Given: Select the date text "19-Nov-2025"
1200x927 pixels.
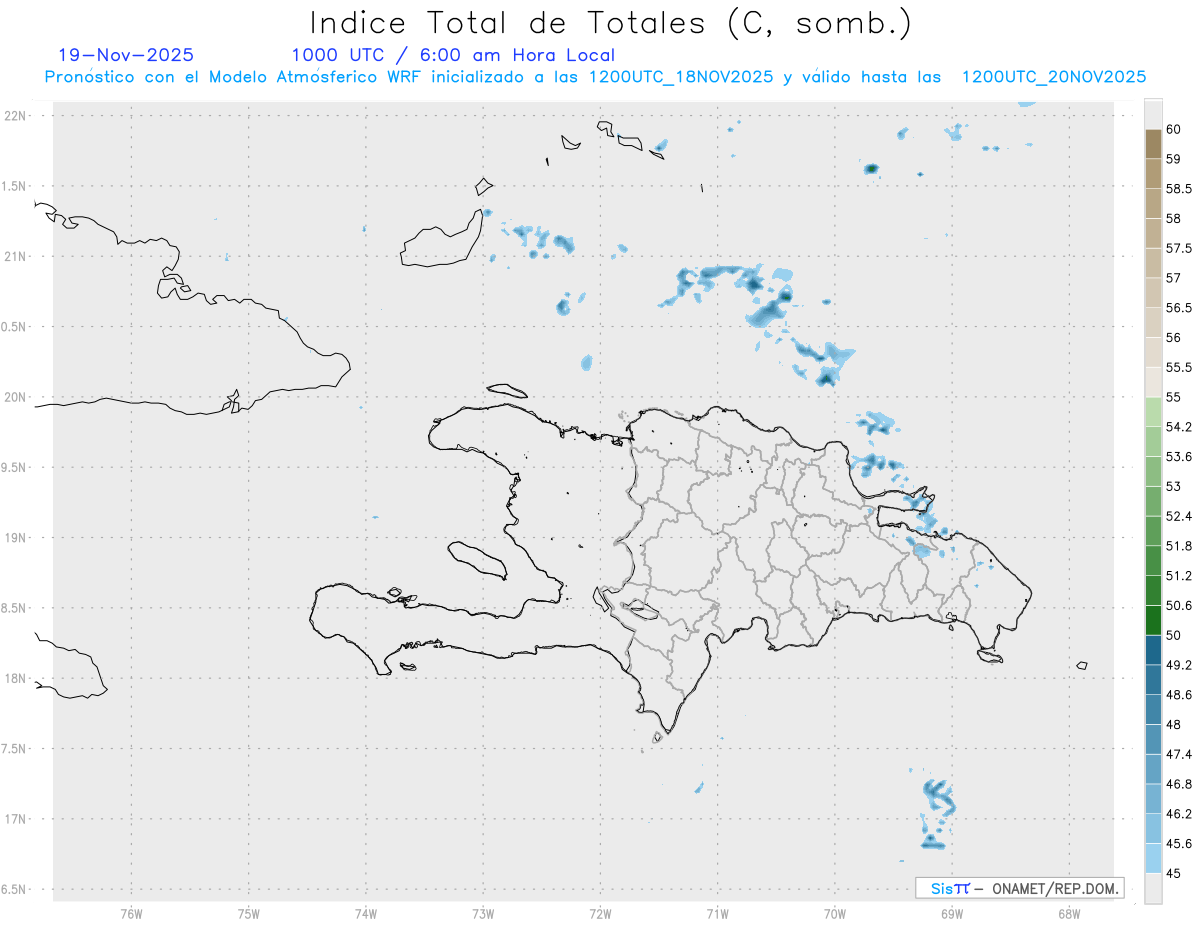Looking at the screenshot, I should pos(126,55).
